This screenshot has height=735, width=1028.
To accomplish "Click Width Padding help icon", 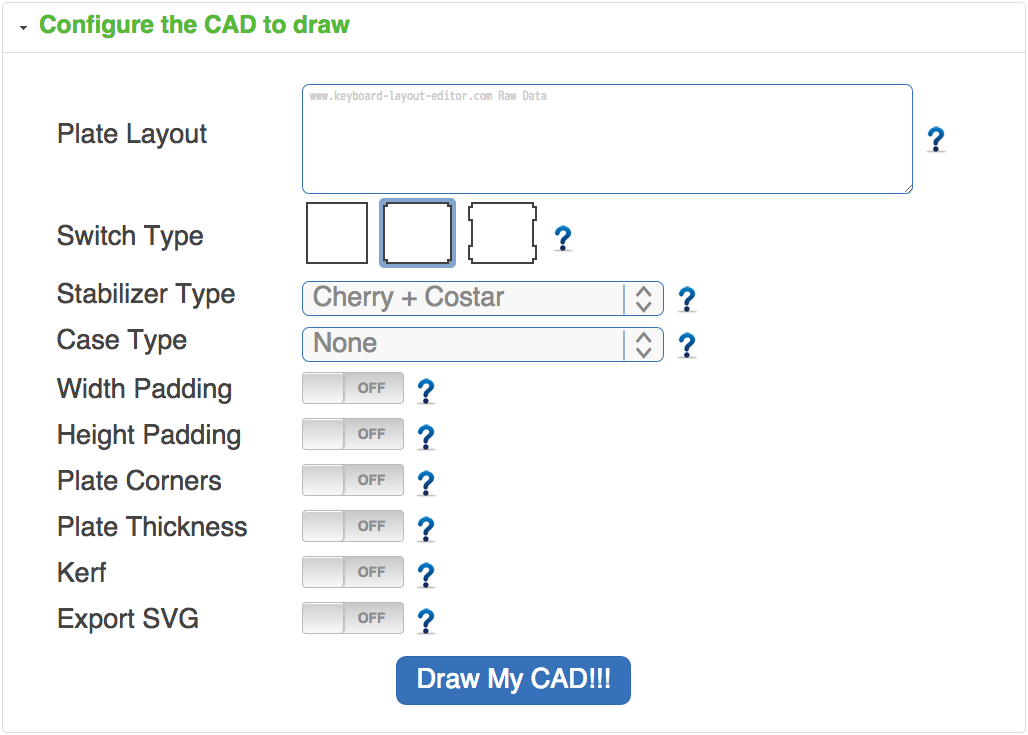I will click(426, 391).
